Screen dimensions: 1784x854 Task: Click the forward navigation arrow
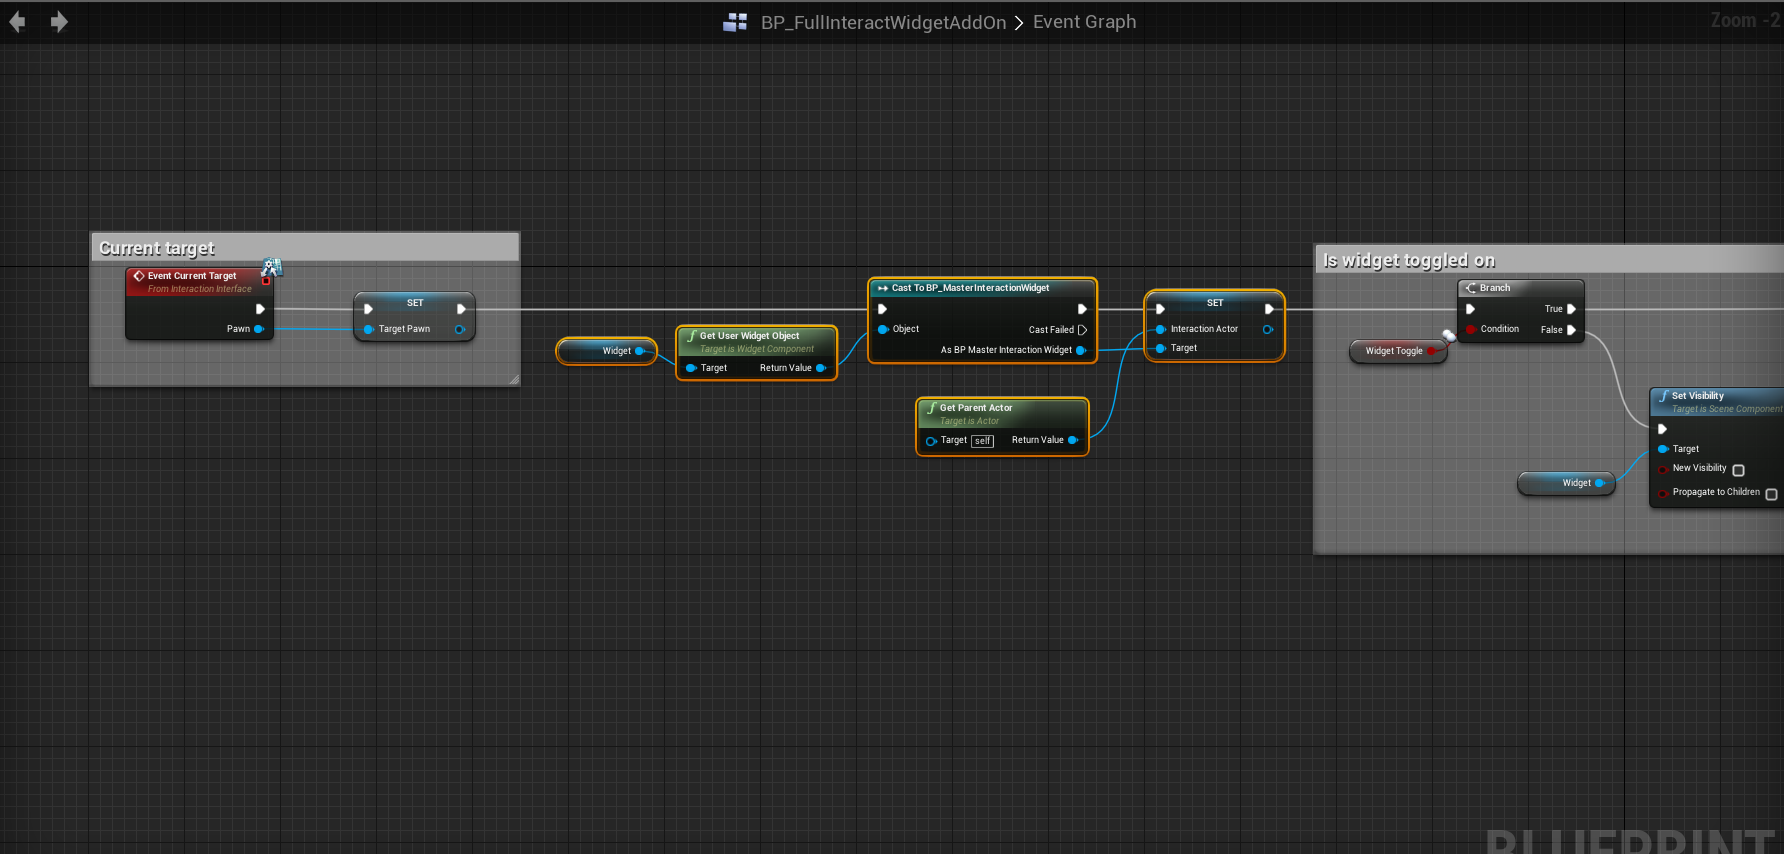59,22
